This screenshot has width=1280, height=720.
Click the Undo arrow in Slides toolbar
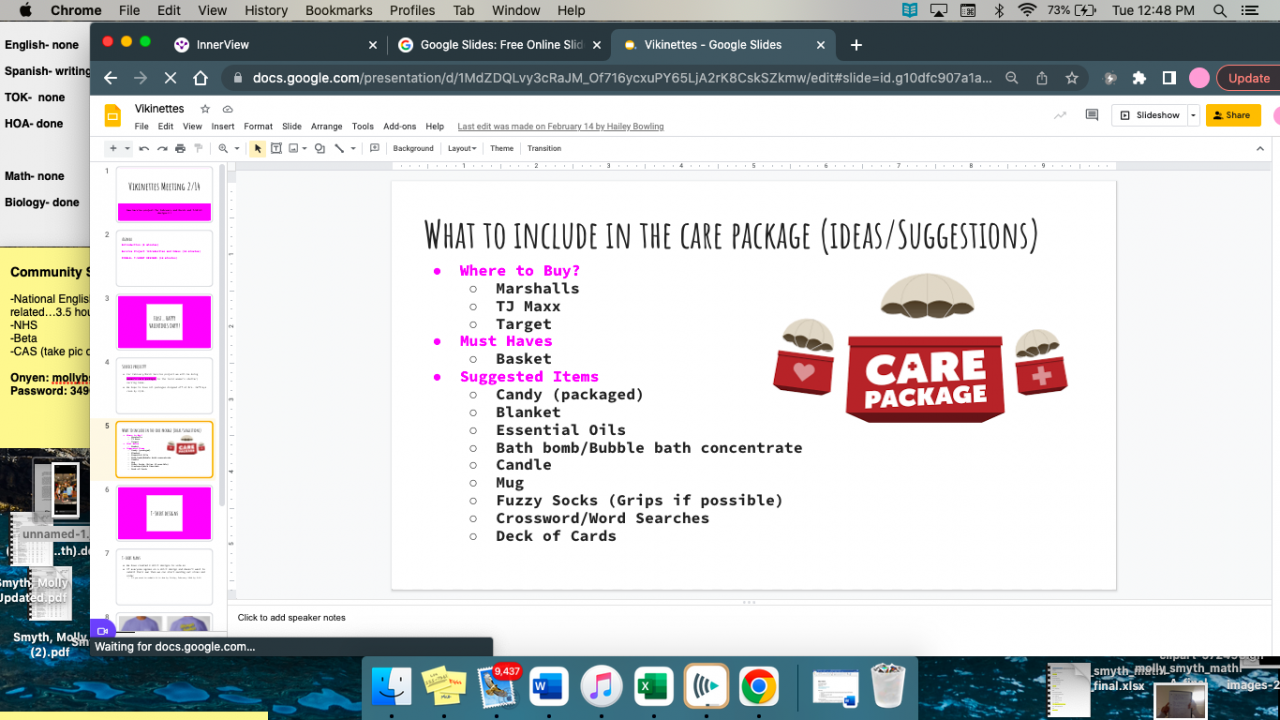point(144,148)
